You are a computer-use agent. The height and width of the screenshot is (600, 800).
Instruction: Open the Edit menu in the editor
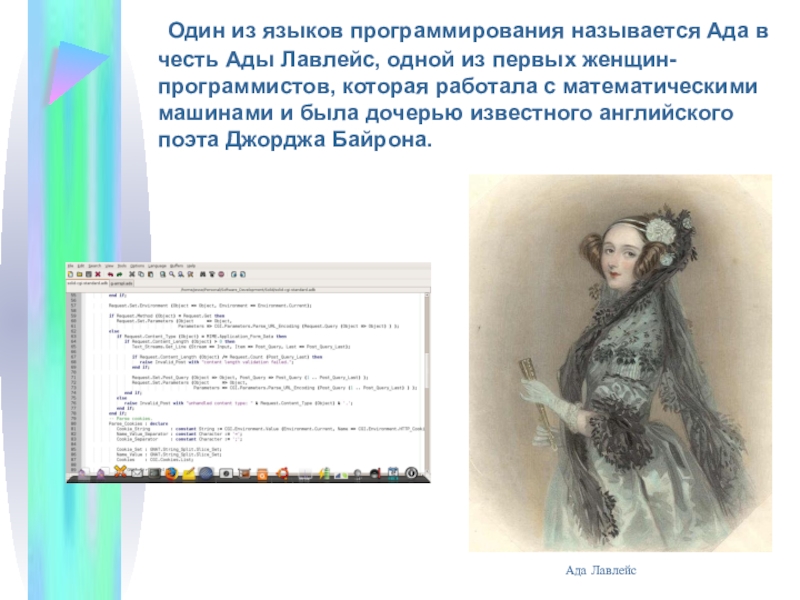[81, 266]
